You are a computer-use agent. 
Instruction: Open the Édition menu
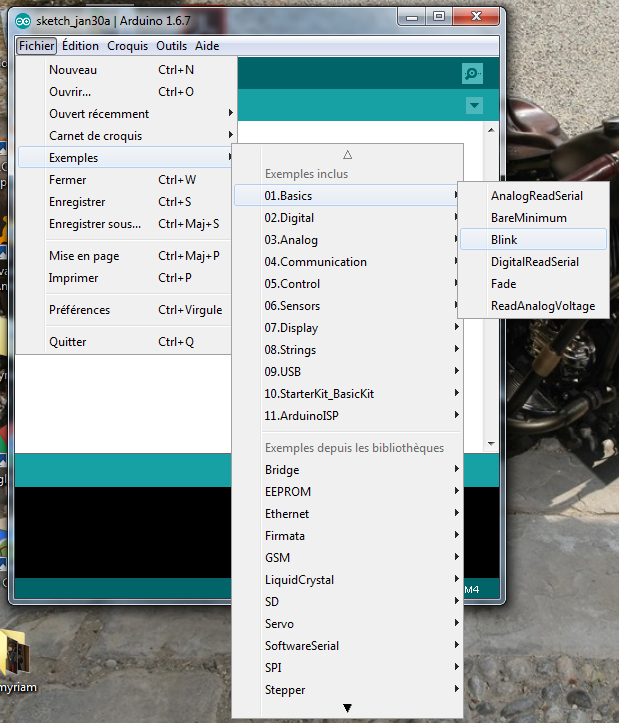click(x=80, y=46)
